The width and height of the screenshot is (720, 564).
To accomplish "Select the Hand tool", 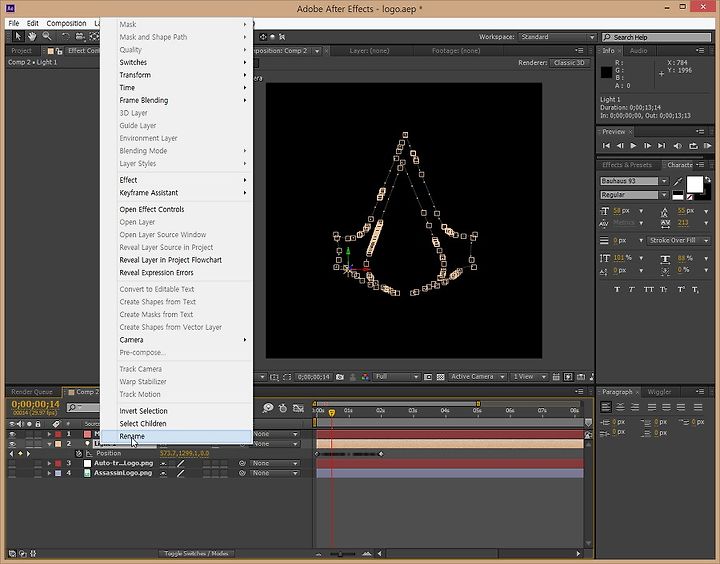I will 32,36.
